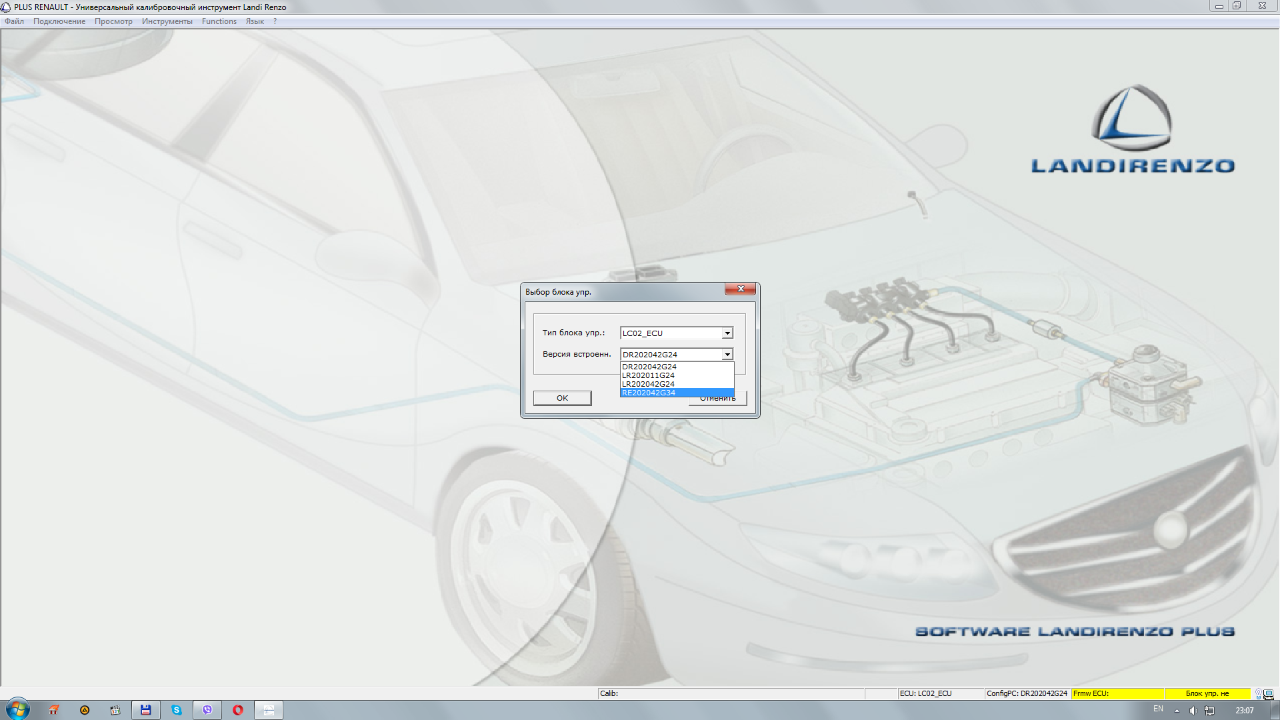Screen dimensions: 1280x720
Task: Show hidden system tray icons arrow
Action: [1178, 710]
